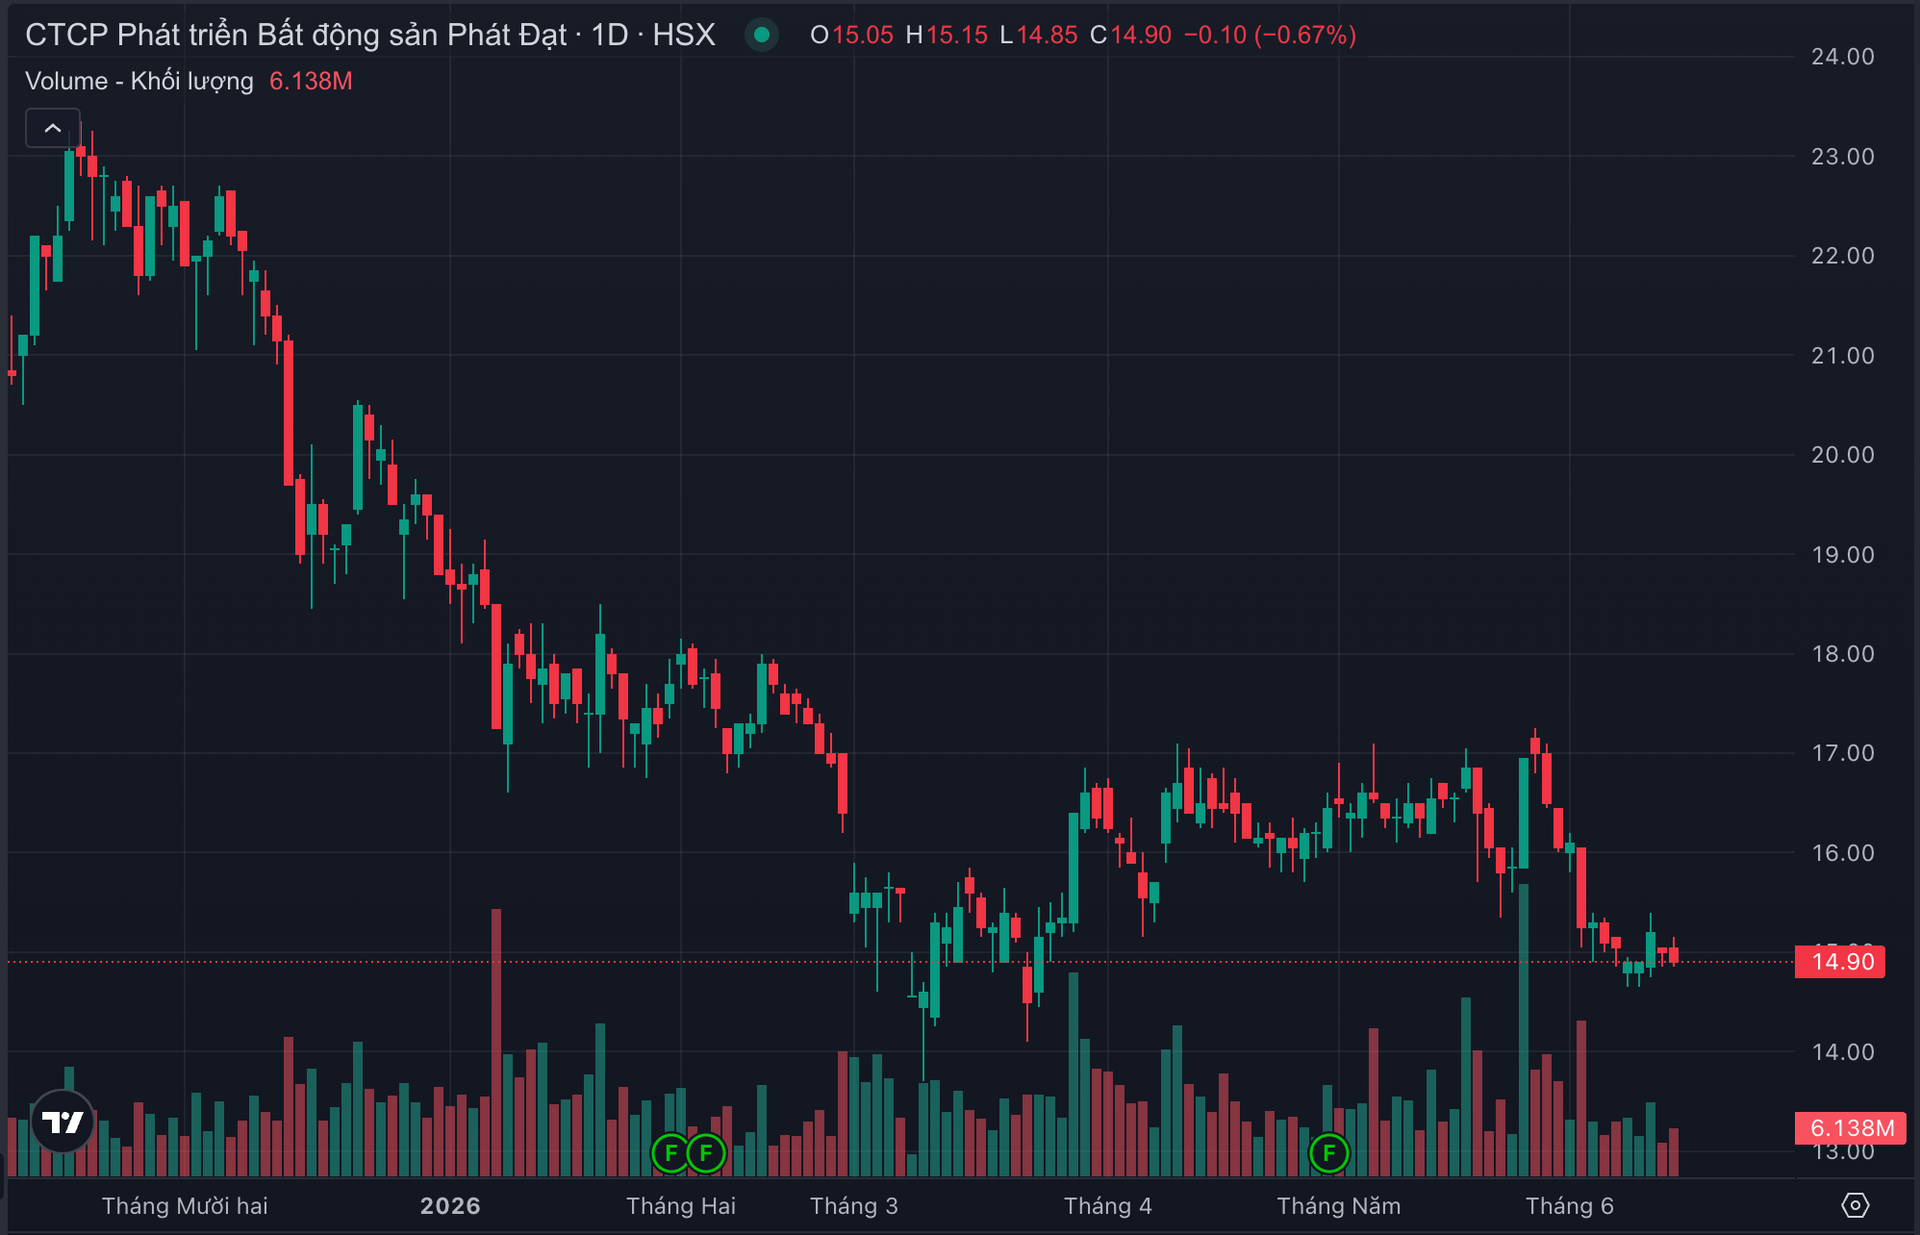Click the Tháng 4 label on the time axis
Screen dimensions: 1920x1235
coord(1108,1206)
